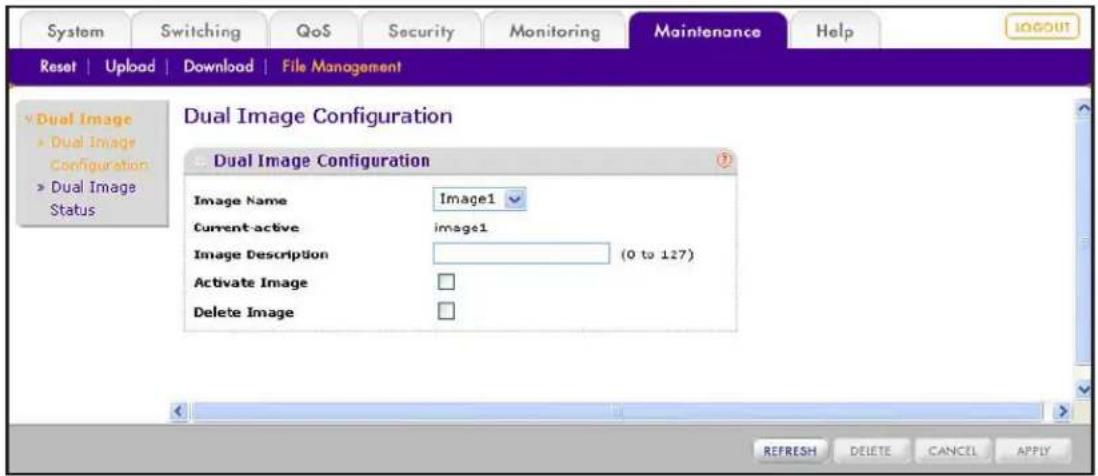Open the System tab

(x=75, y=32)
